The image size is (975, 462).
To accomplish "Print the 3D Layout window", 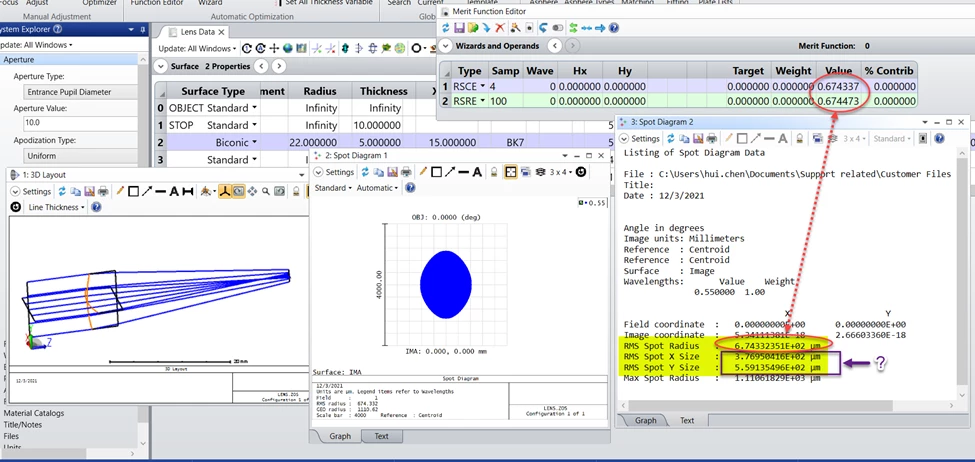I will (103, 192).
